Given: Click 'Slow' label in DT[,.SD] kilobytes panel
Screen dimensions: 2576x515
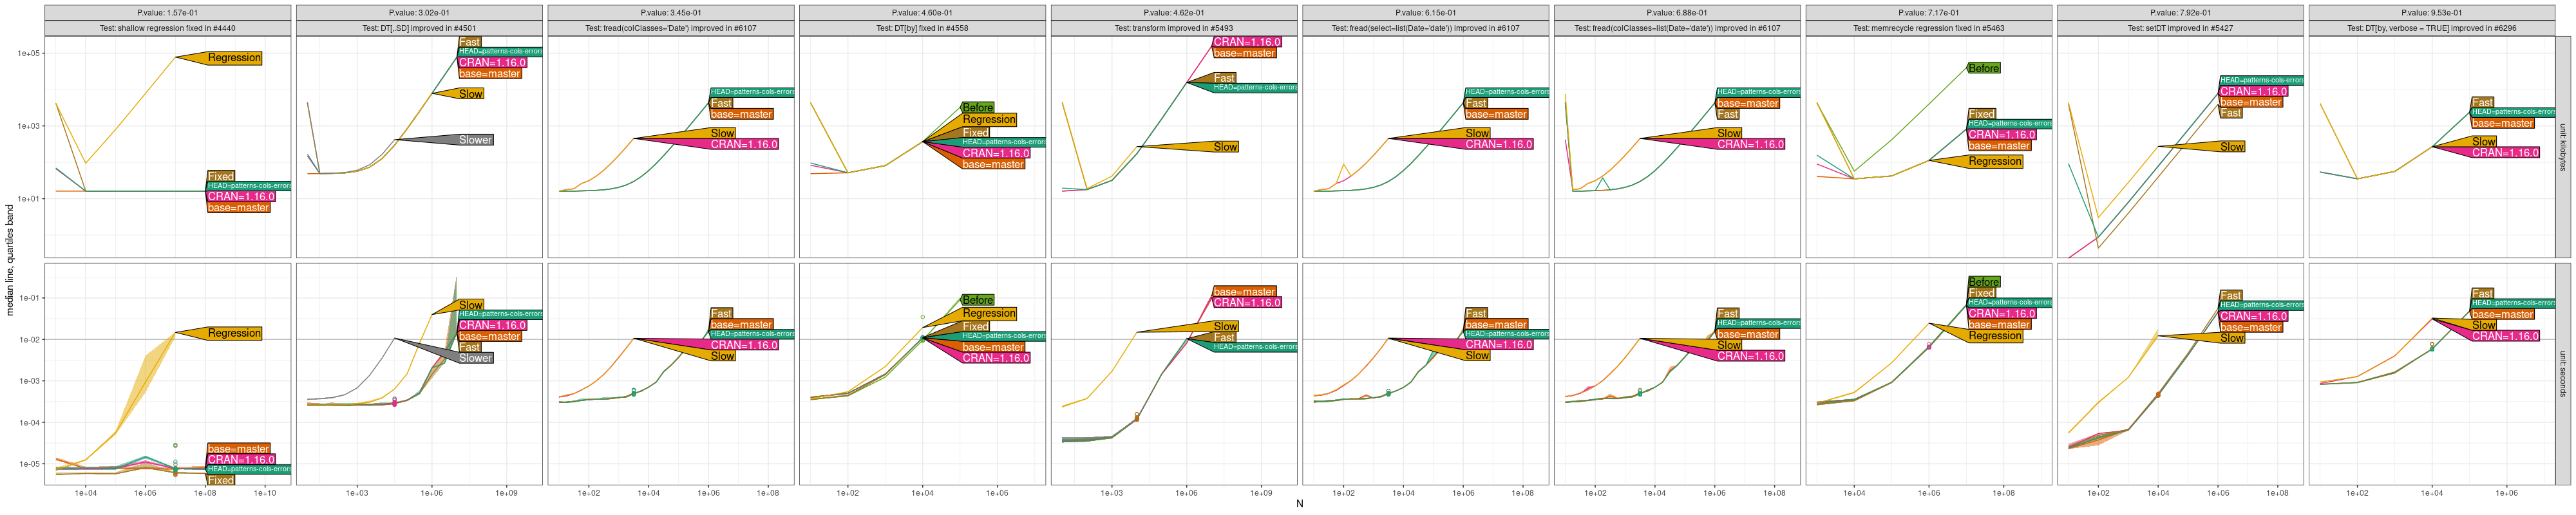Looking at the screenshot, I should (471, 94).
